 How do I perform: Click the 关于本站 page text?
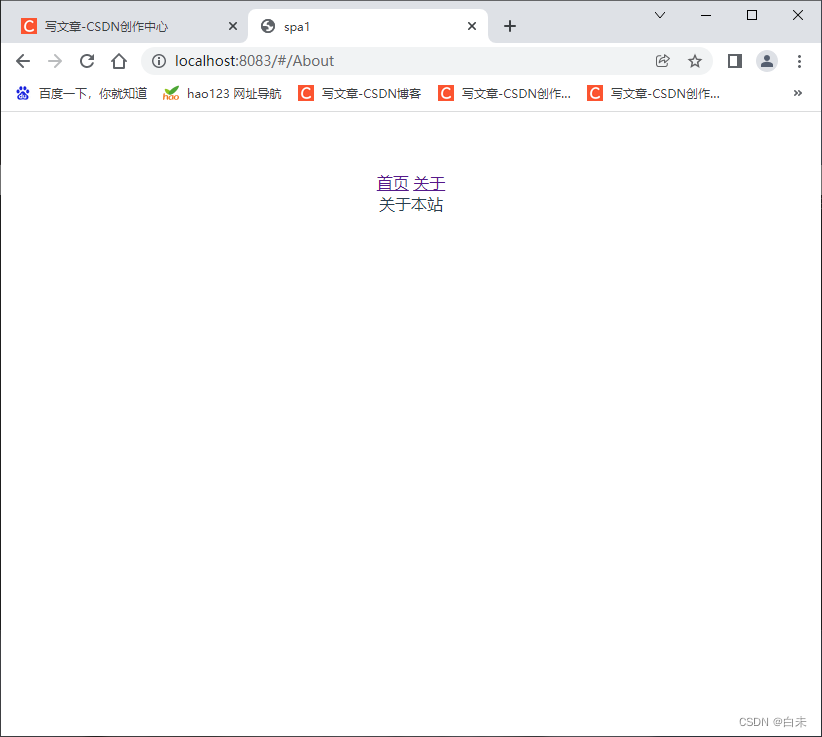[411, 204]
